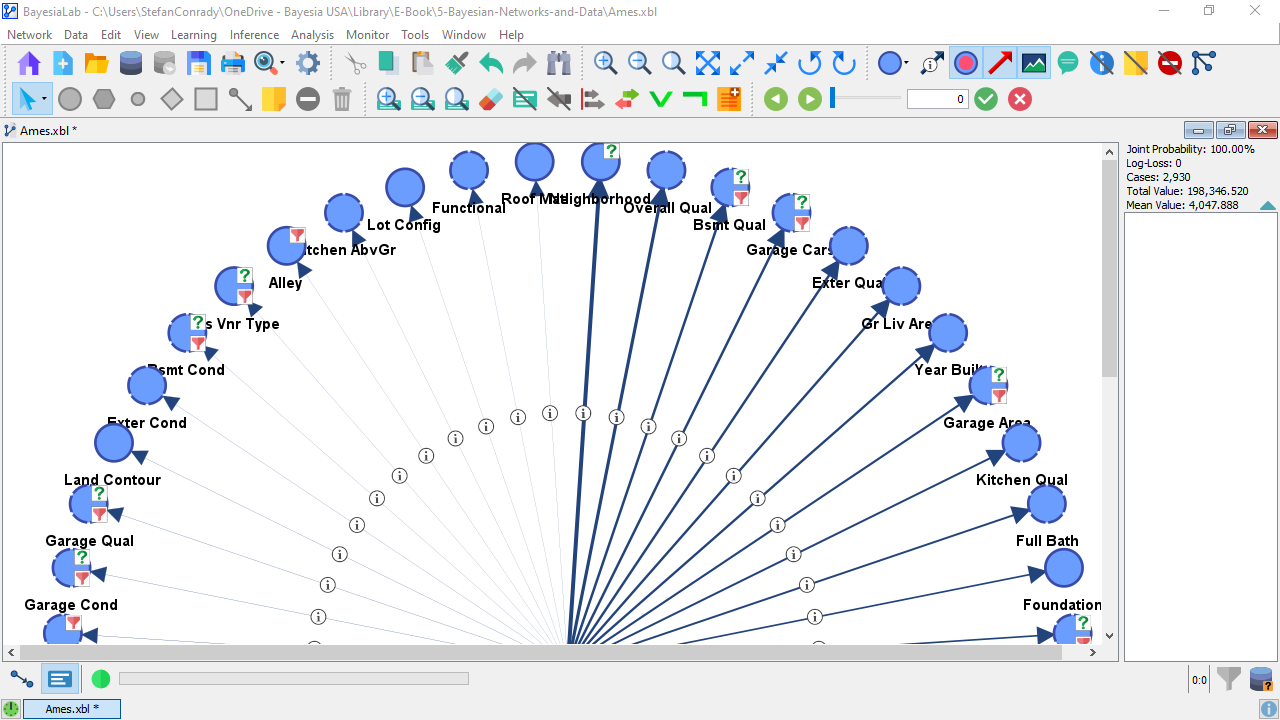Open the Network menu
Viewport: 1280px width, 720px height.
point(29,34)
